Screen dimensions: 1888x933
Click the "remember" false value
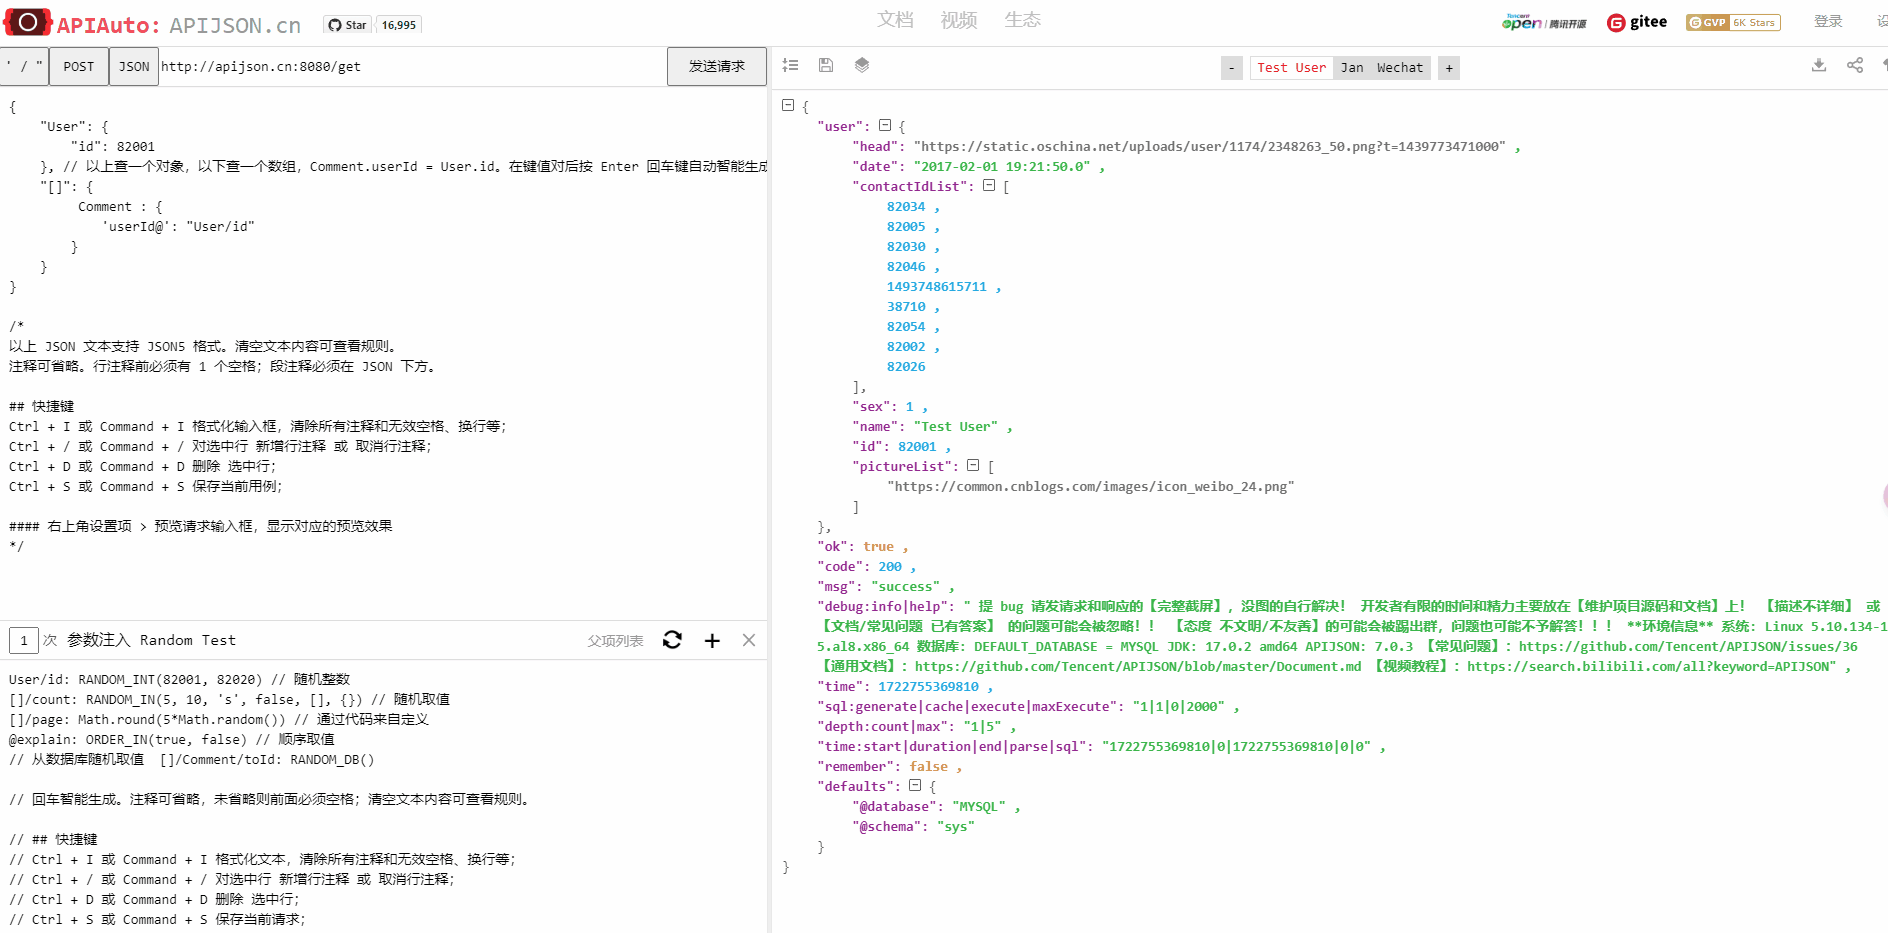(929, 767)
